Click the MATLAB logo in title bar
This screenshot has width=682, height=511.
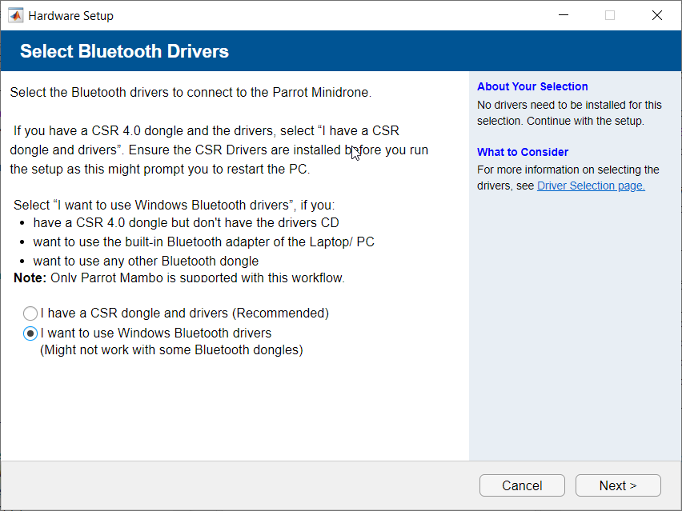(x=16, y=15)
